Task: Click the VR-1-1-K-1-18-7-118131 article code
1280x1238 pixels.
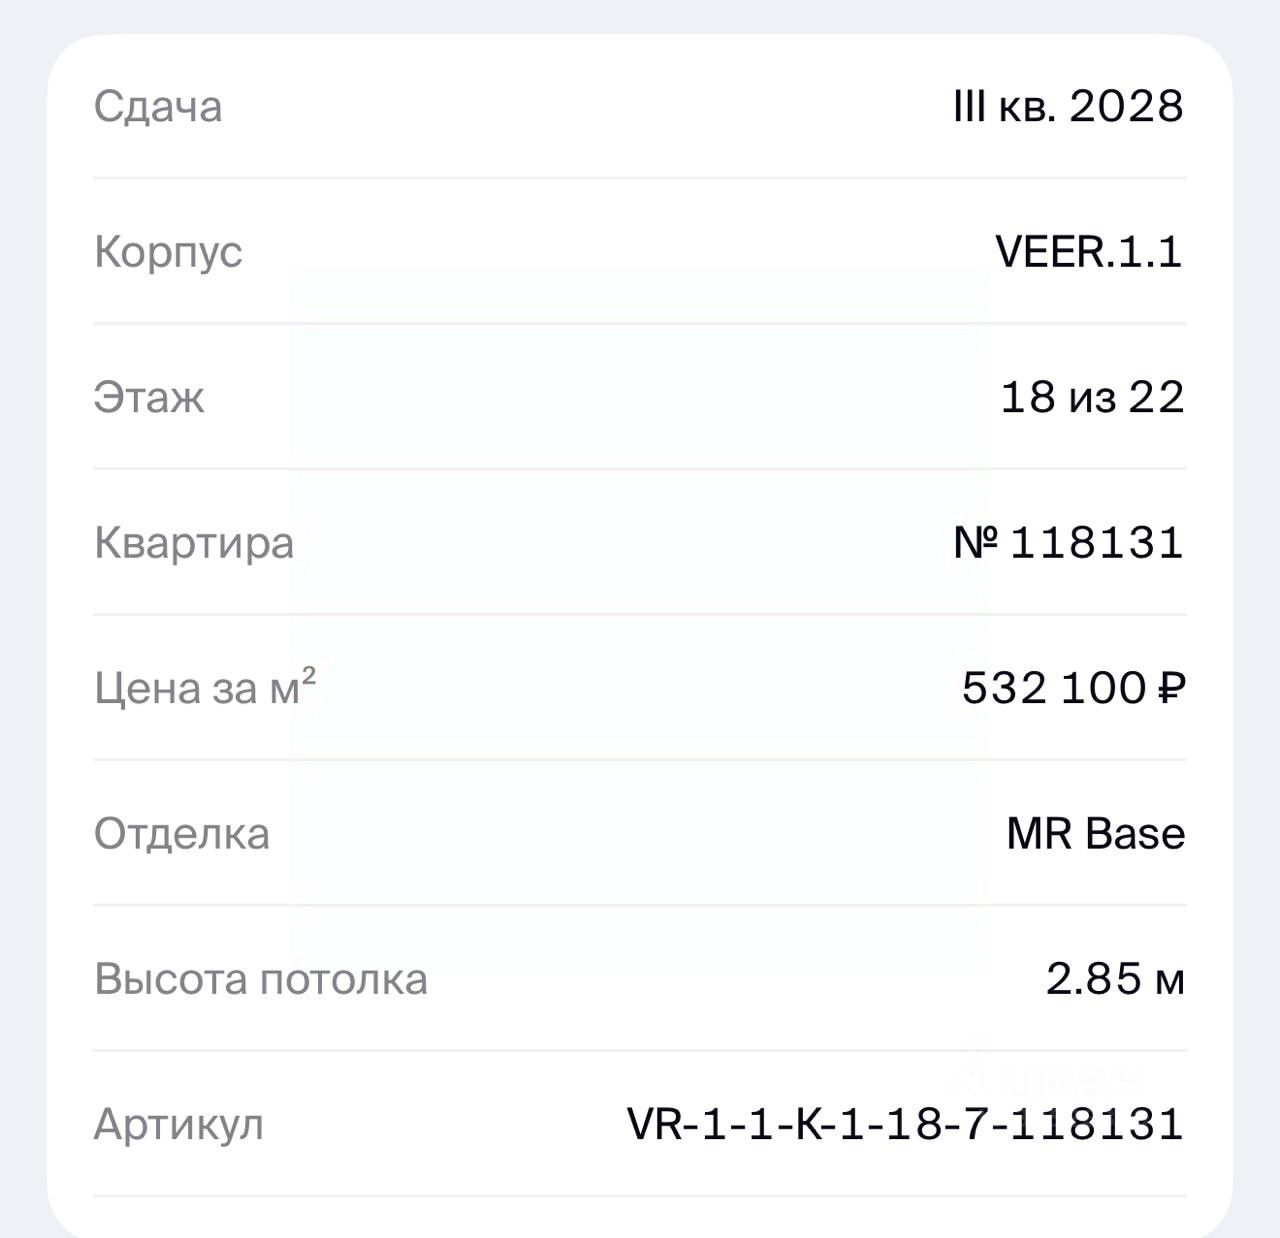Action: pos(905,1124)
